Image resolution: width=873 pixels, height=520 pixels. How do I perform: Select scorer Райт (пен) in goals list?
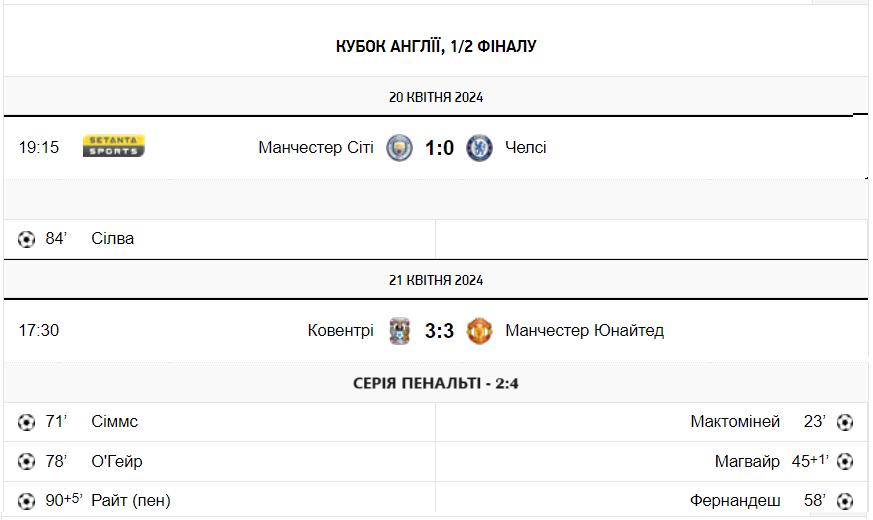pos(131,501)
